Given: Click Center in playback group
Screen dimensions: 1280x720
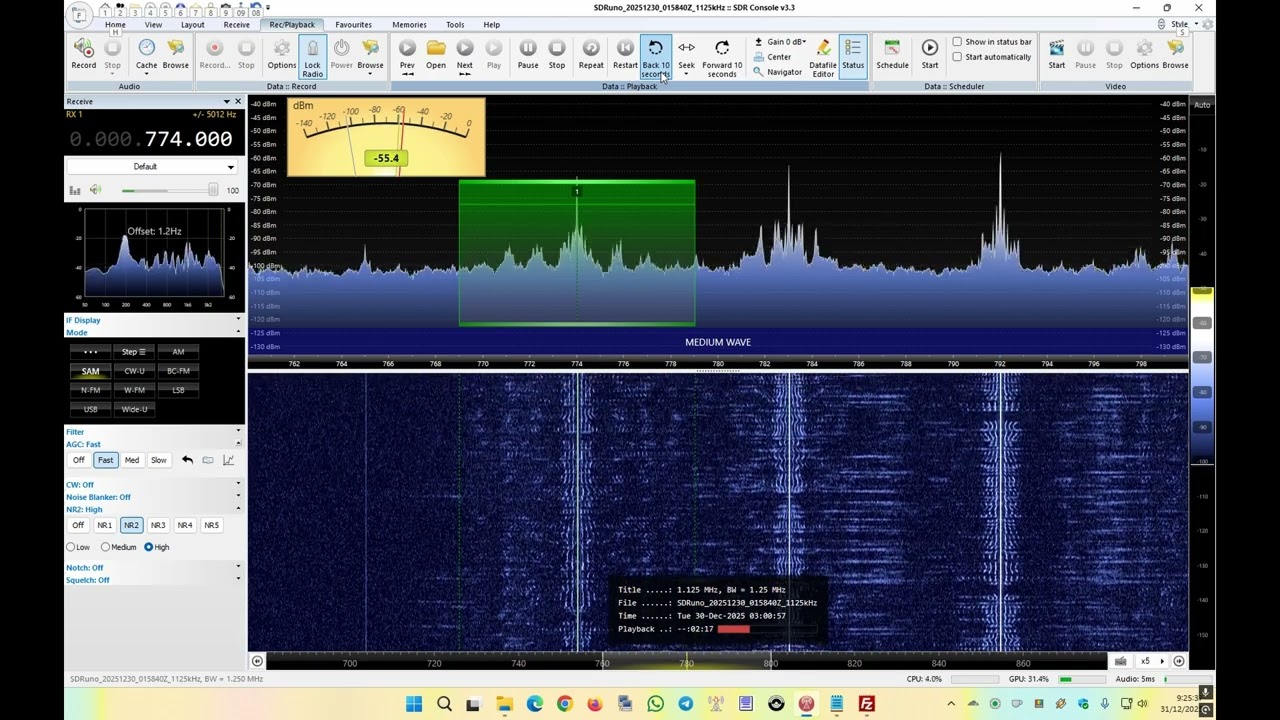Looking at the screenshot, I should click(x=772, y=57).
